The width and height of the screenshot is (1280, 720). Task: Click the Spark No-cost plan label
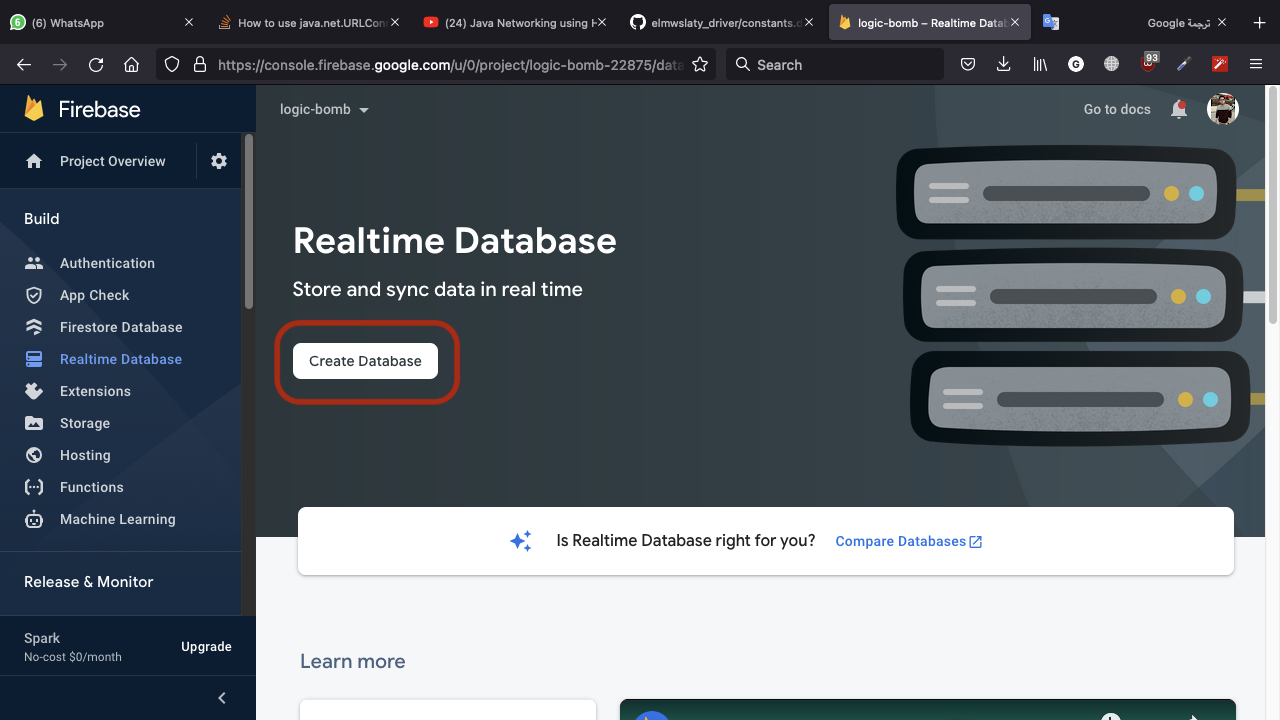click(x=73, y=647)
